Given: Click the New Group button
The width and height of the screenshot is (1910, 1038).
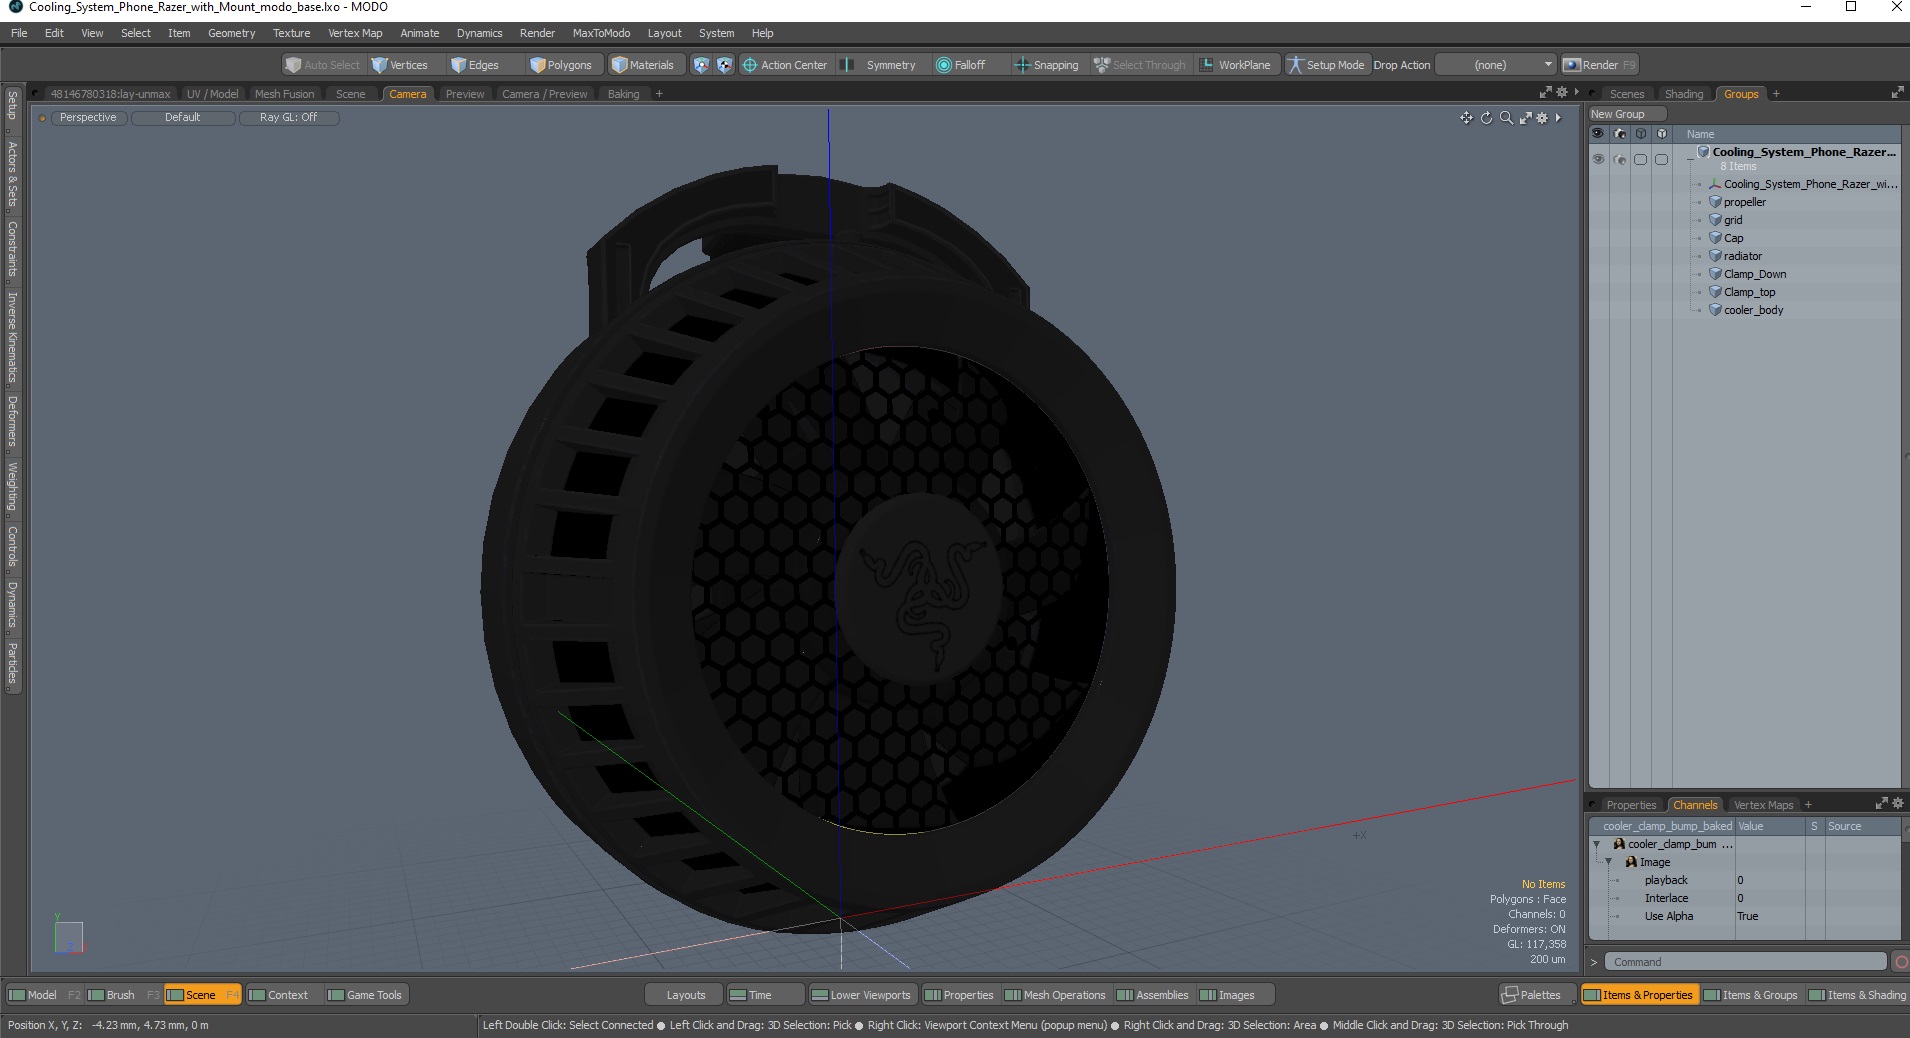Looking at the screenshot, I should pyautogui.click(x=1626, y=114).
